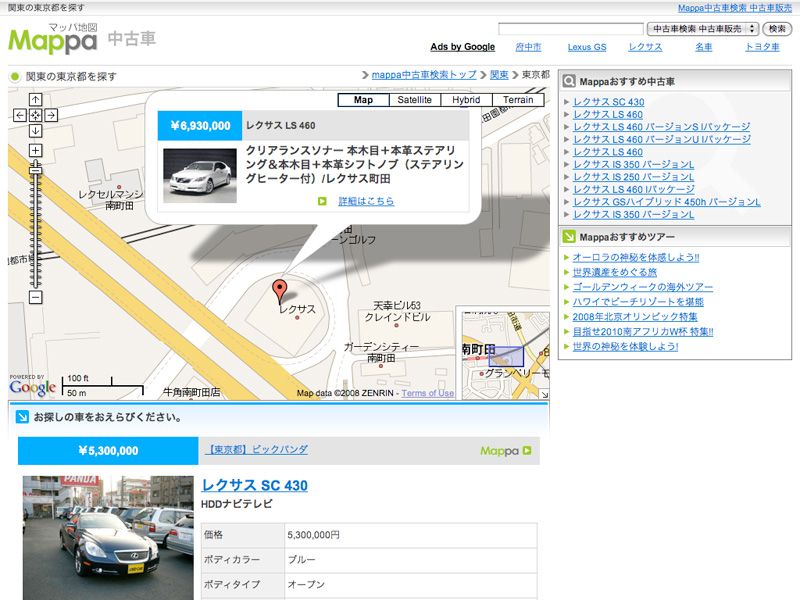The height and width of the screenshot is (600, 800).
Task: Click the red map marker pin
Action: (281, 291)
